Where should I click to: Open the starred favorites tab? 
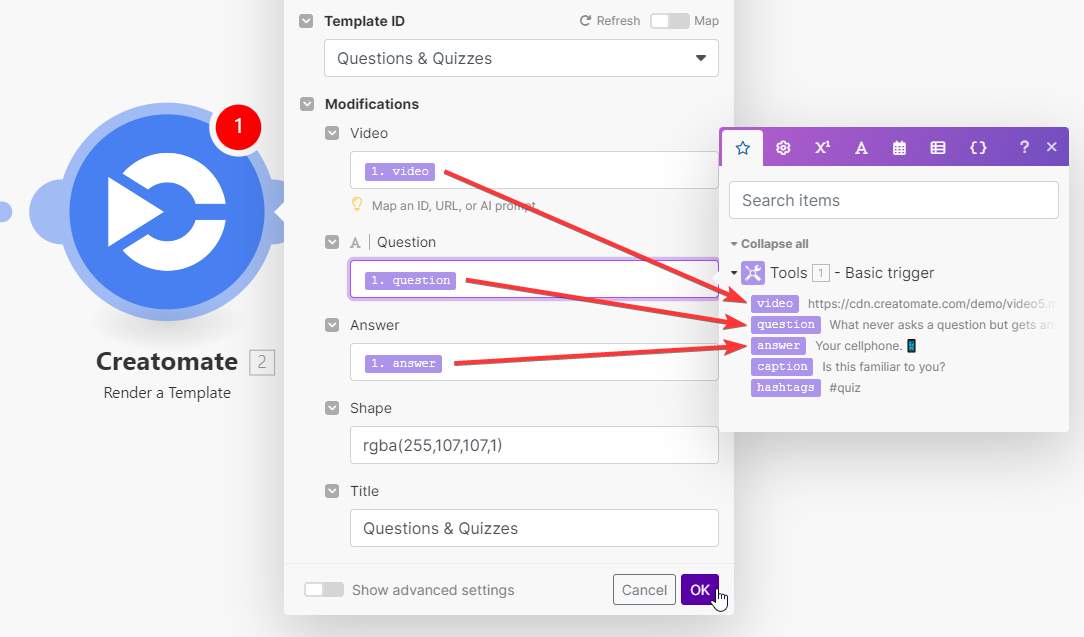pos(742,147)
